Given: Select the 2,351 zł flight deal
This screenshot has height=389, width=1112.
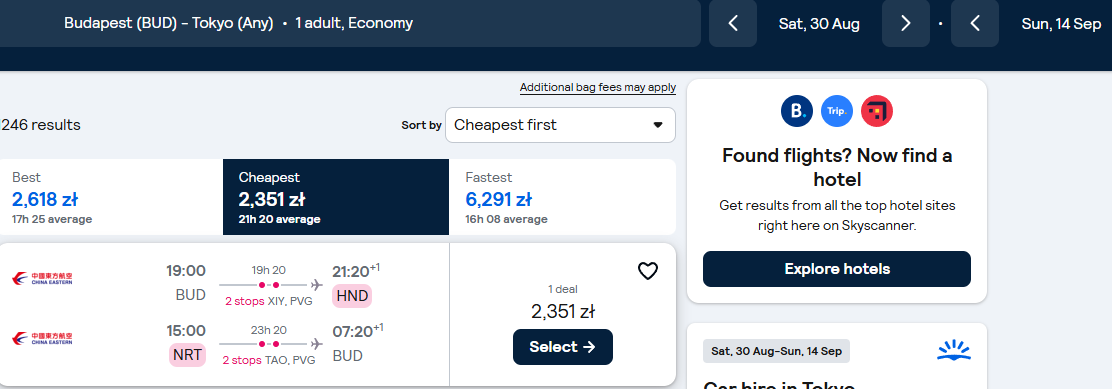Looking at the screenshot, I should click(x=562, y=347).
